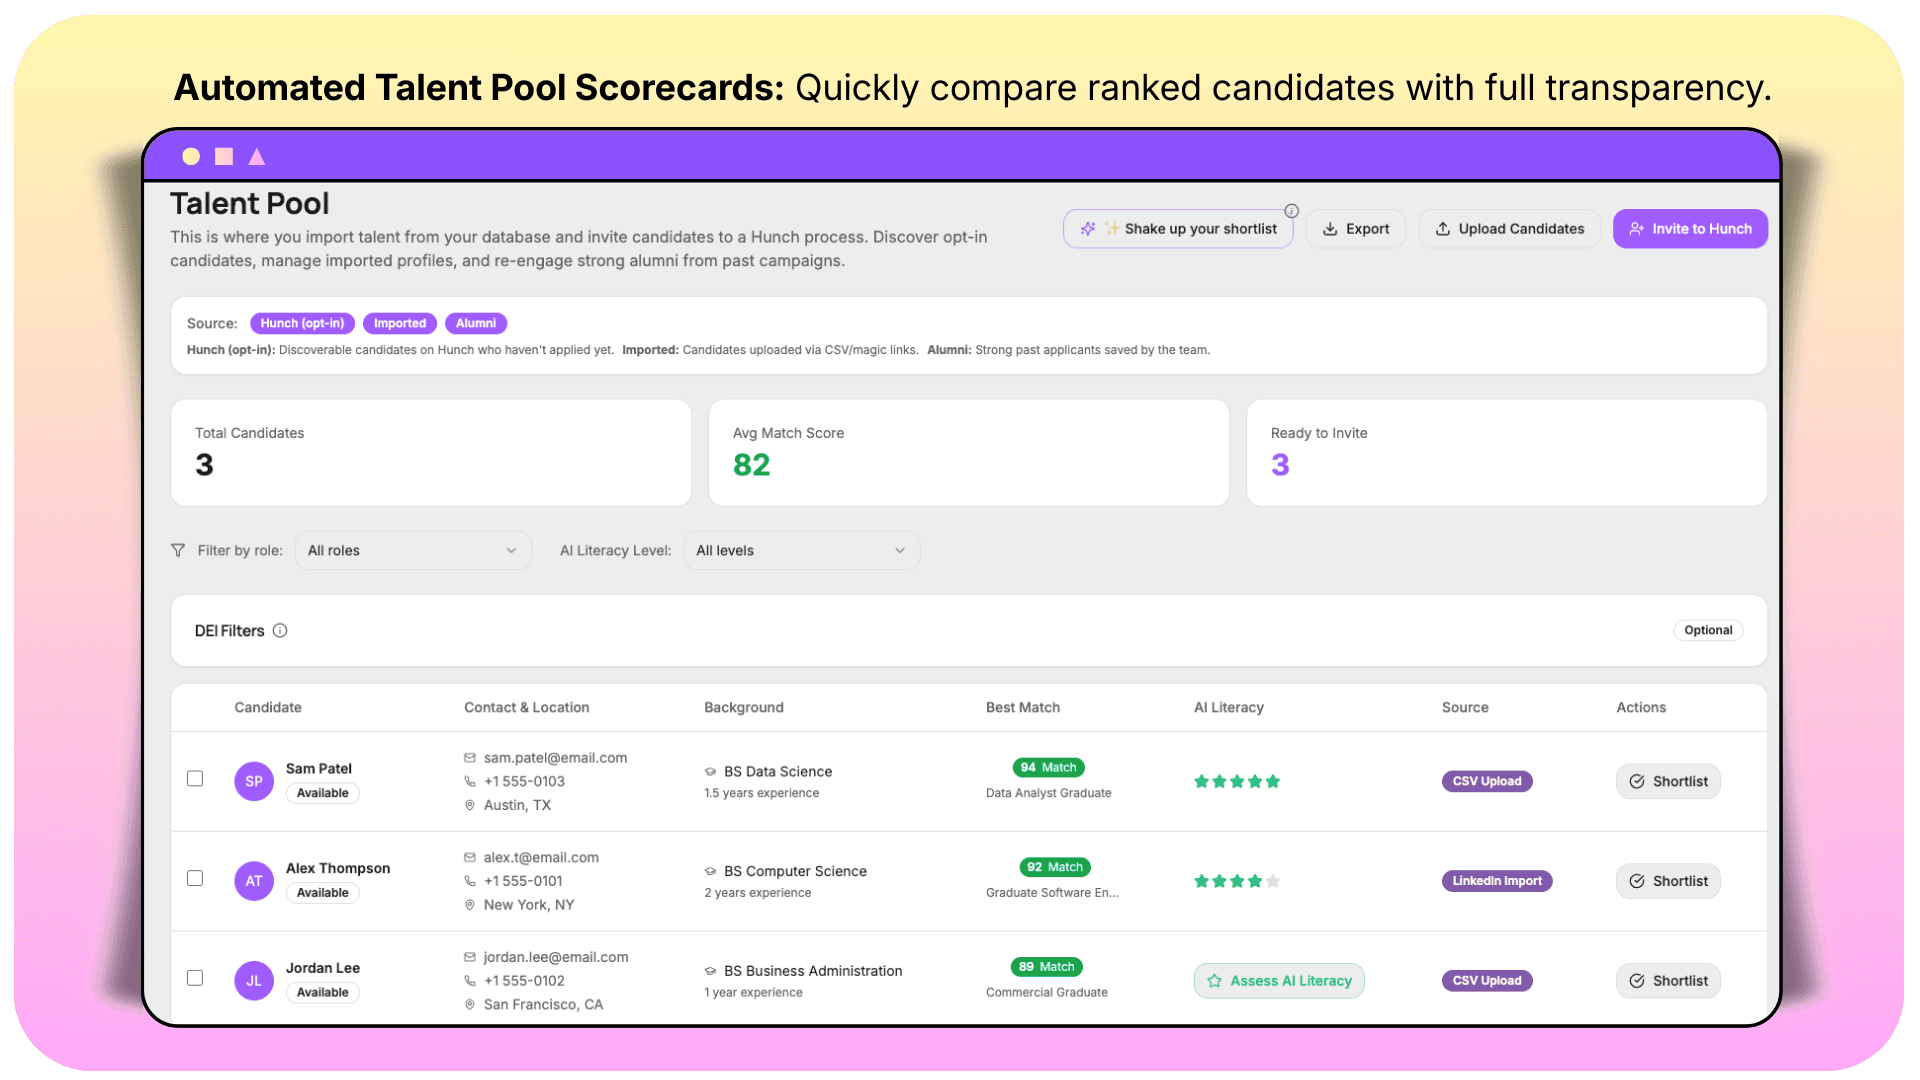The height and width of the screenshot is (1080, 1920).
Task: Click Jordan Lee's JL avatar
Action: coord(254,981)
